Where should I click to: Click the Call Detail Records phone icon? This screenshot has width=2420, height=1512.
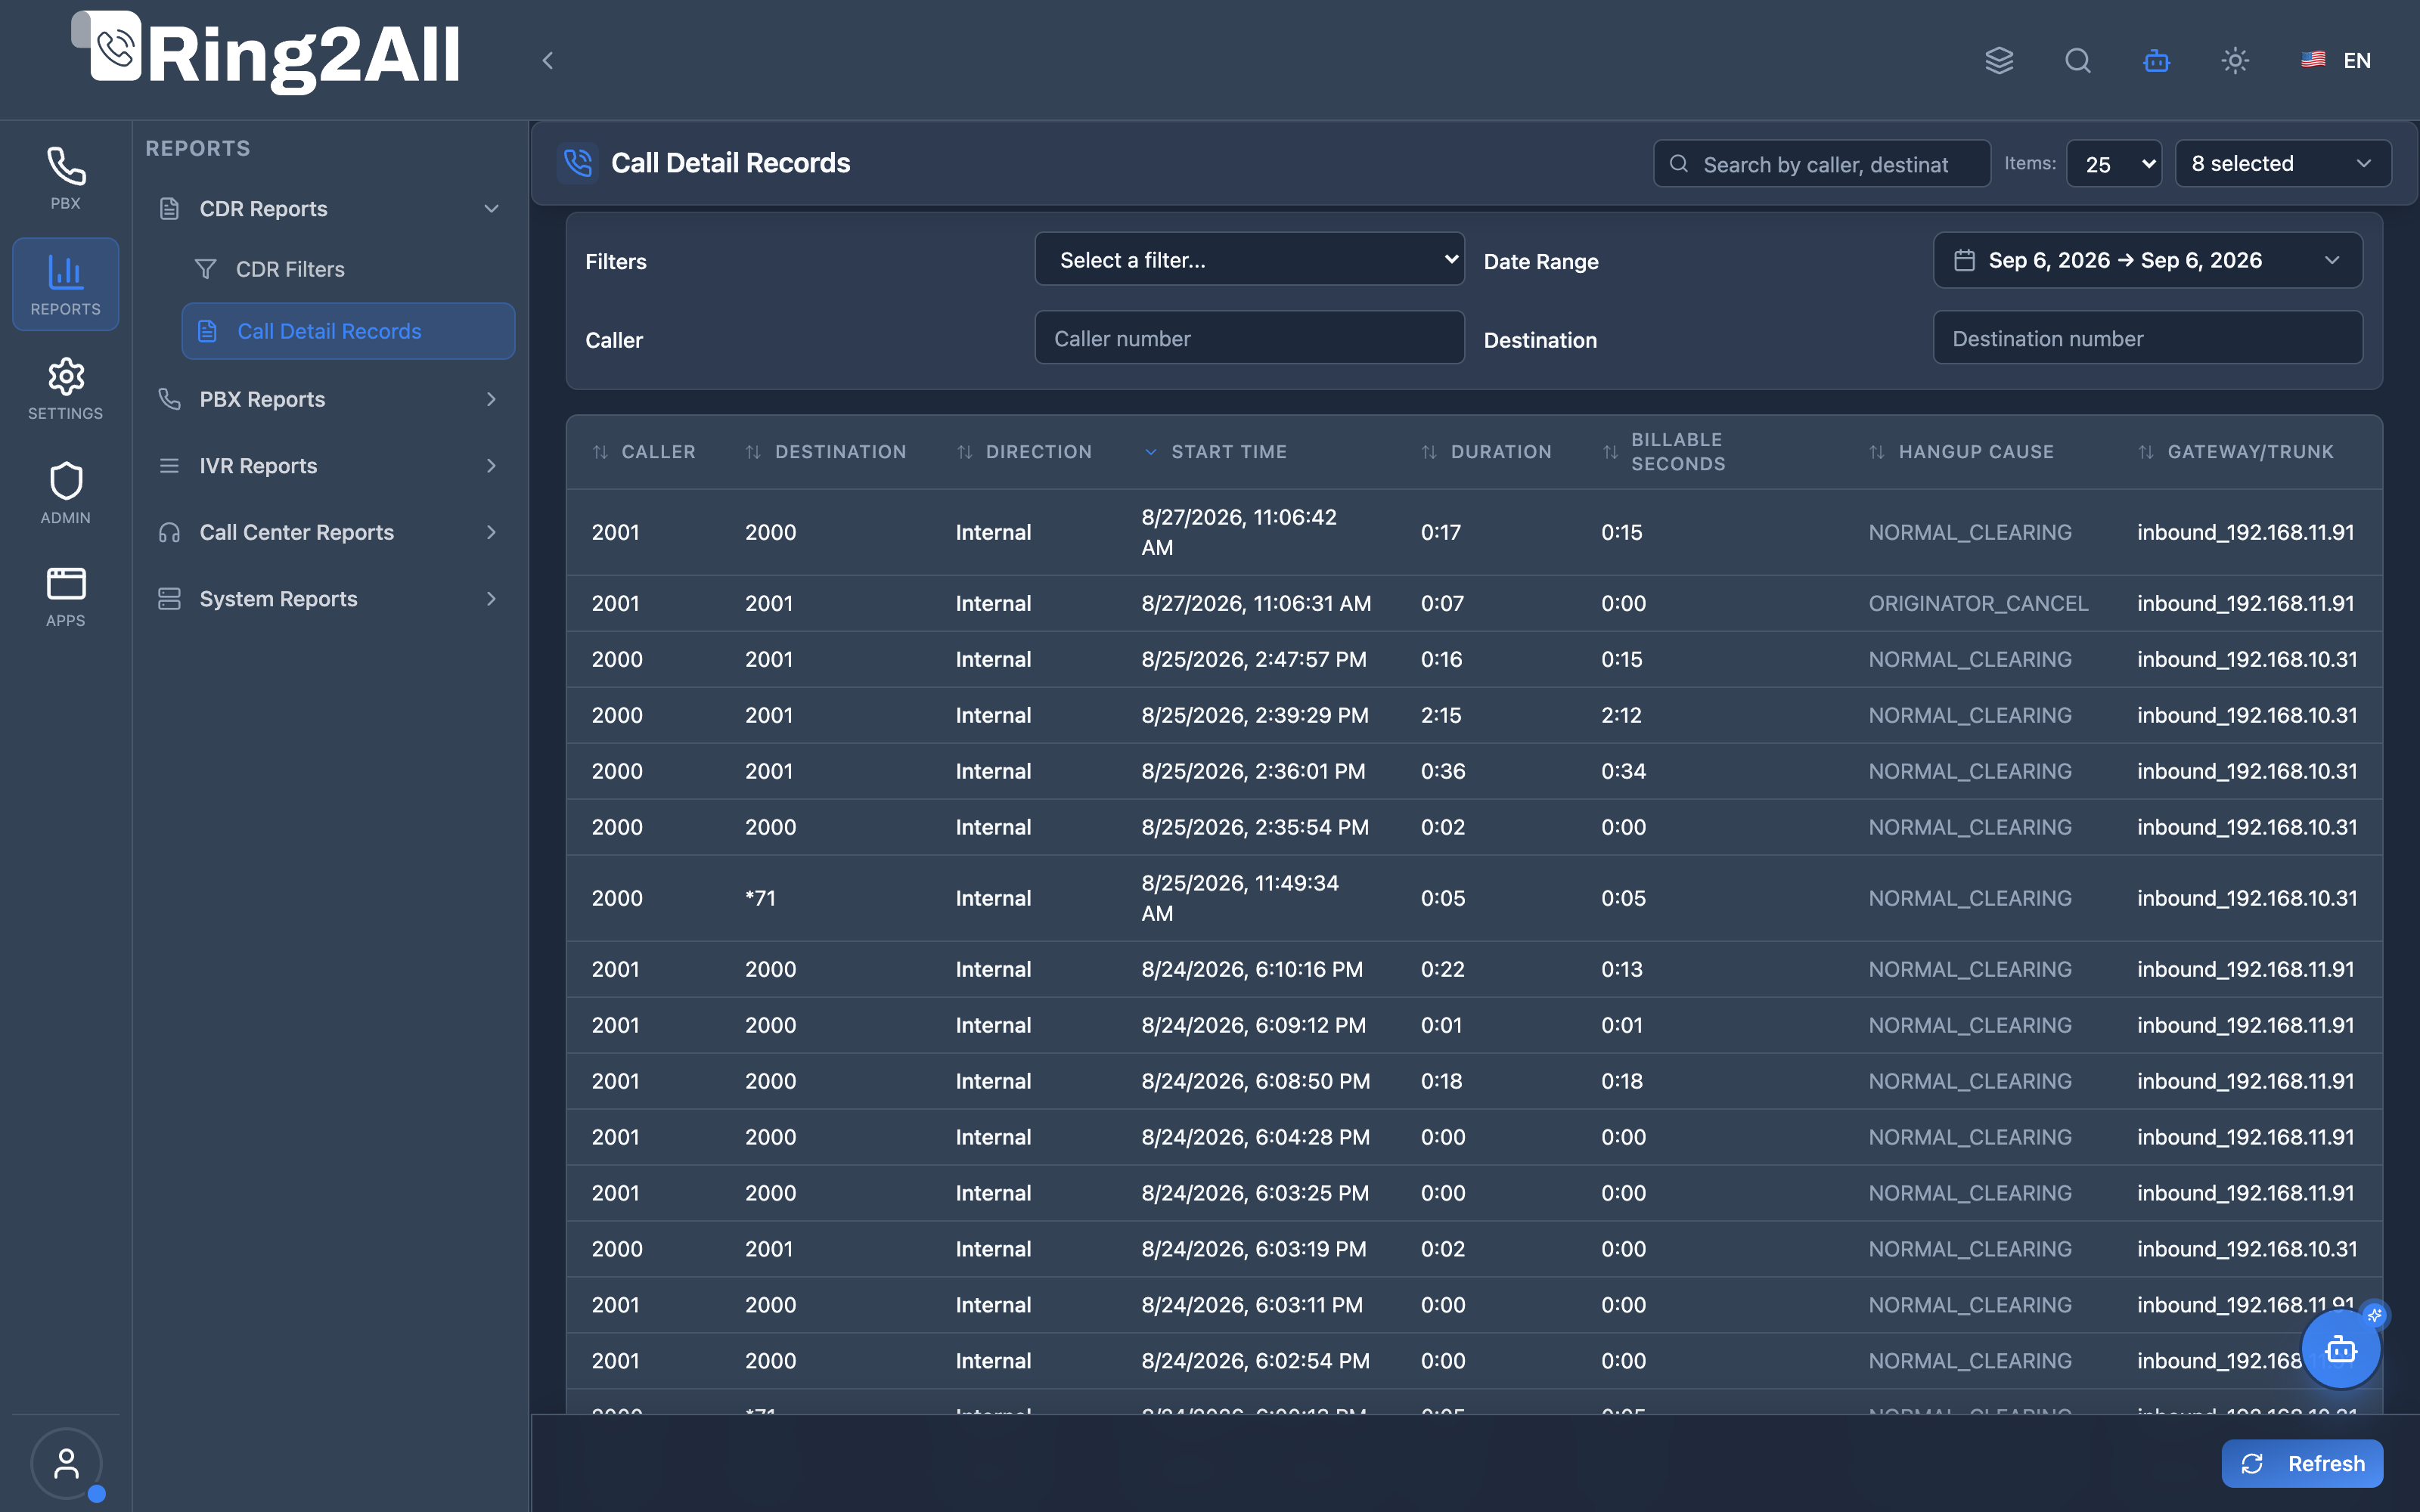[x=578, y=163]
